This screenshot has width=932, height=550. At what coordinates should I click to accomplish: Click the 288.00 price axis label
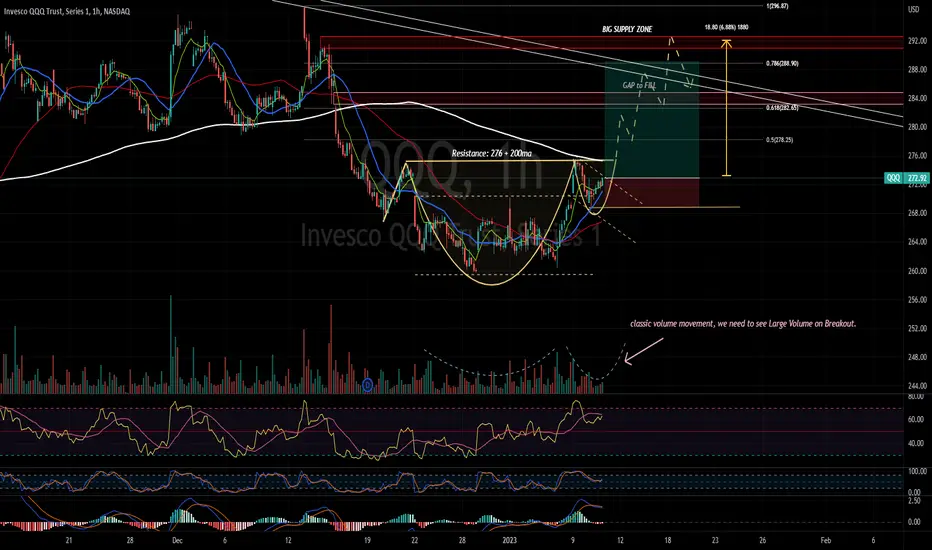click(918, 70)
